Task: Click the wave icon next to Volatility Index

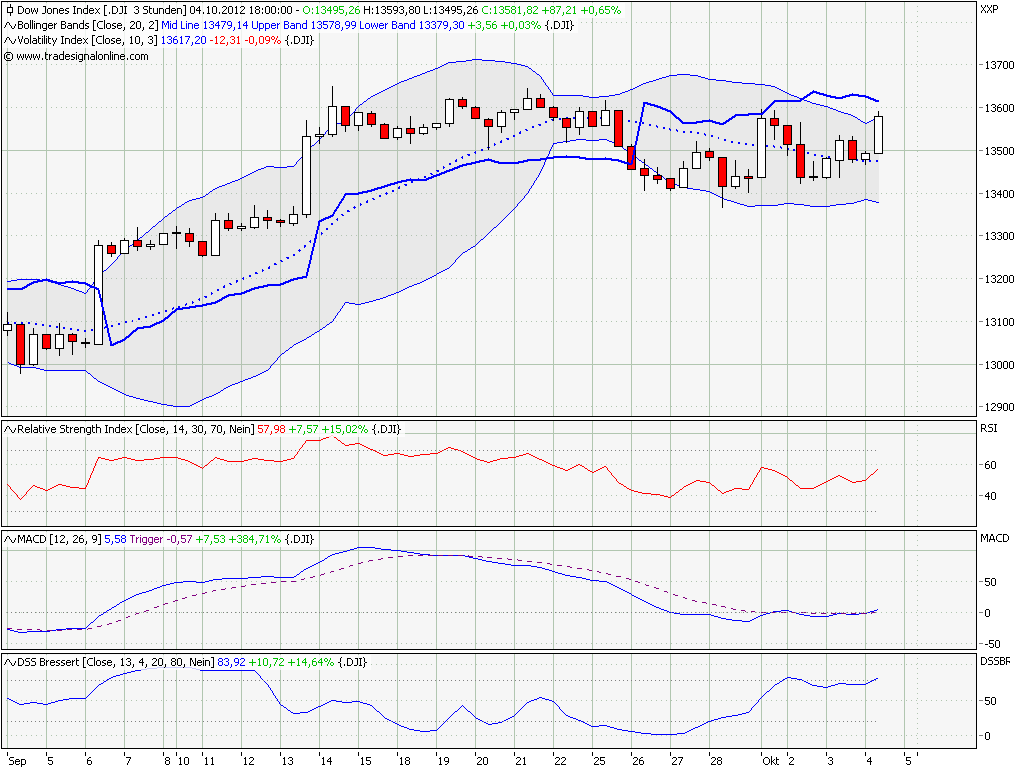Action: click(8, 41)
